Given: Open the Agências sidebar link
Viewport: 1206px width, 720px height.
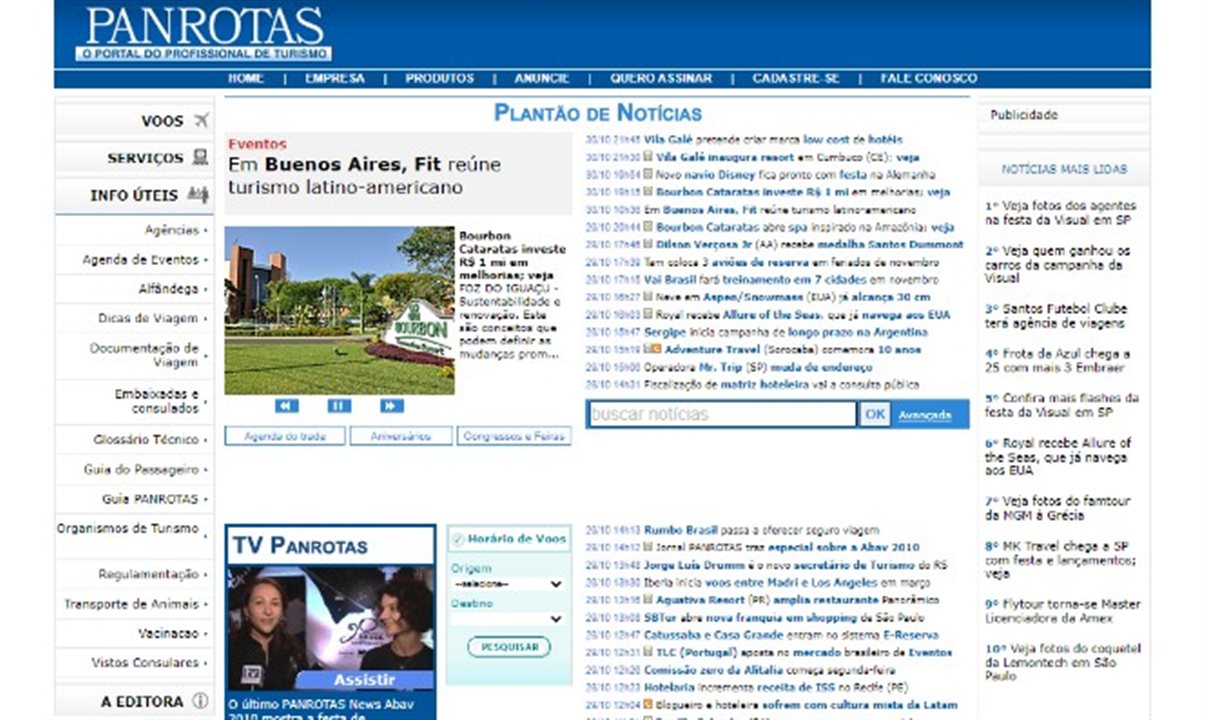Looking at the screenshot, I should point(172,230).
